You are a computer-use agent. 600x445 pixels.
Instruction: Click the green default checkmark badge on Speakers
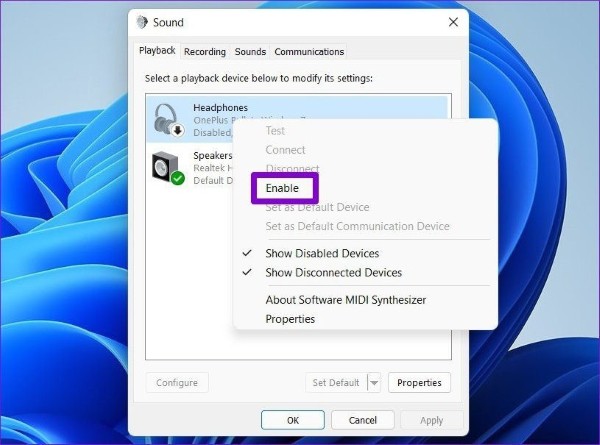pyautogui.click(x=176, y=178)
